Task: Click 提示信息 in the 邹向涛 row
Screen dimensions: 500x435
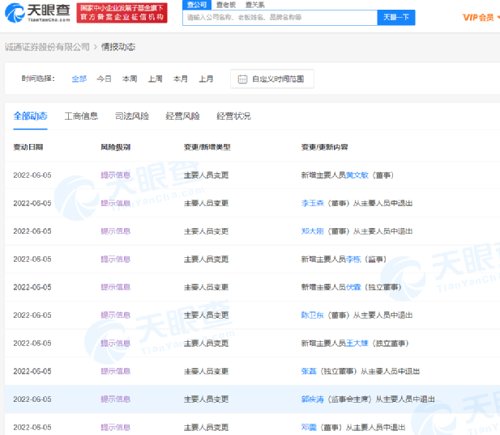Action: tap(116, 399)
